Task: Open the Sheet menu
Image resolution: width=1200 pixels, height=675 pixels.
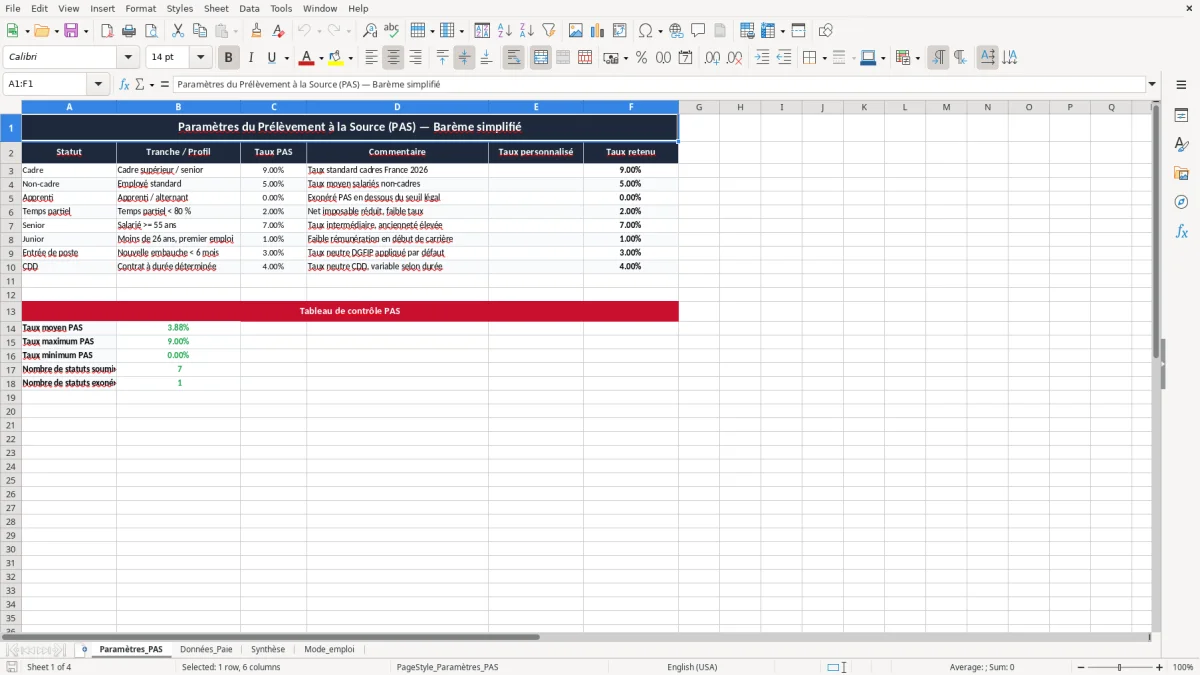Action: 216,8
